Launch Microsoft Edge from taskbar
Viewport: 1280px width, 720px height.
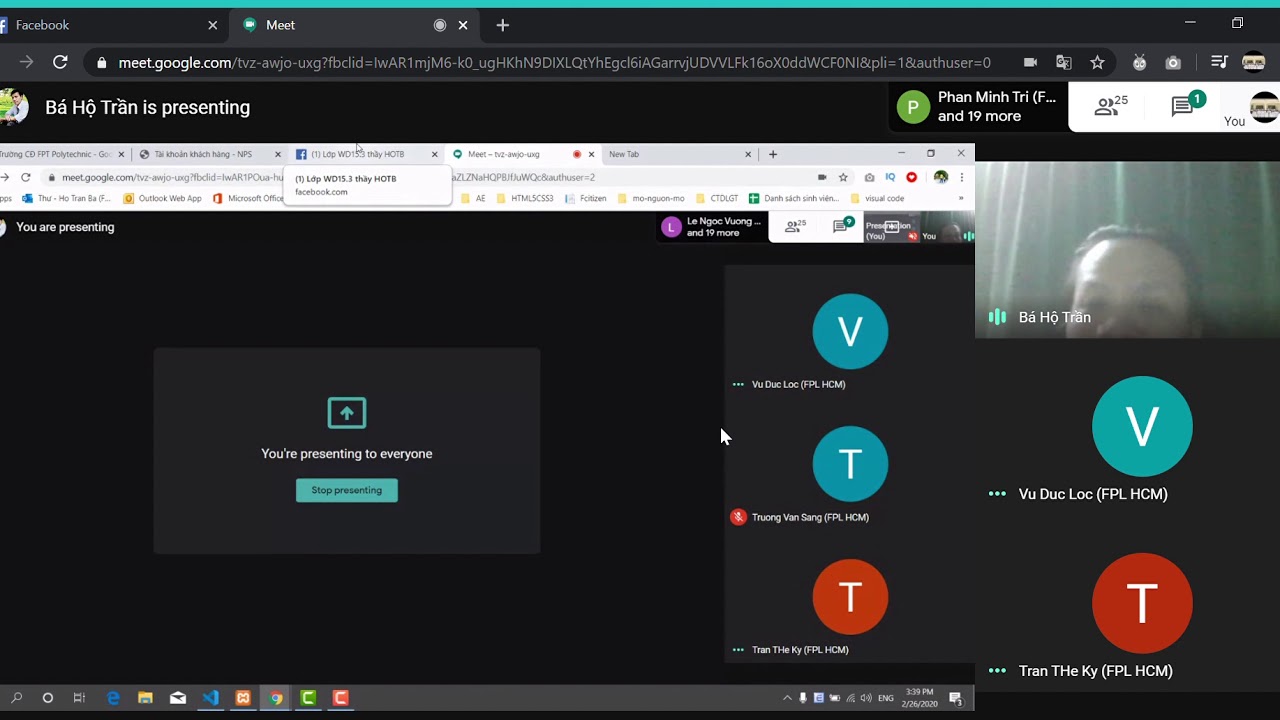pos(113,698)
